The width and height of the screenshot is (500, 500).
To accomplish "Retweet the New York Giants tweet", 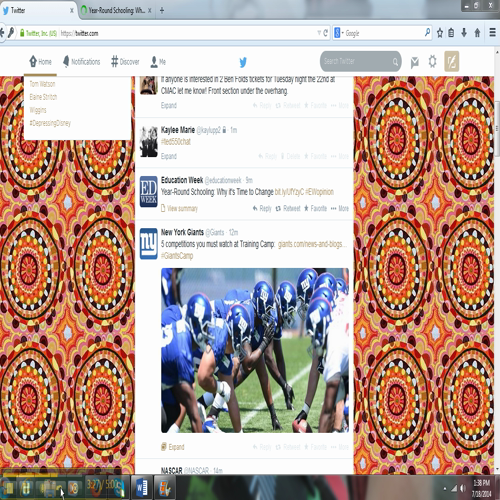I will (288, 447).
